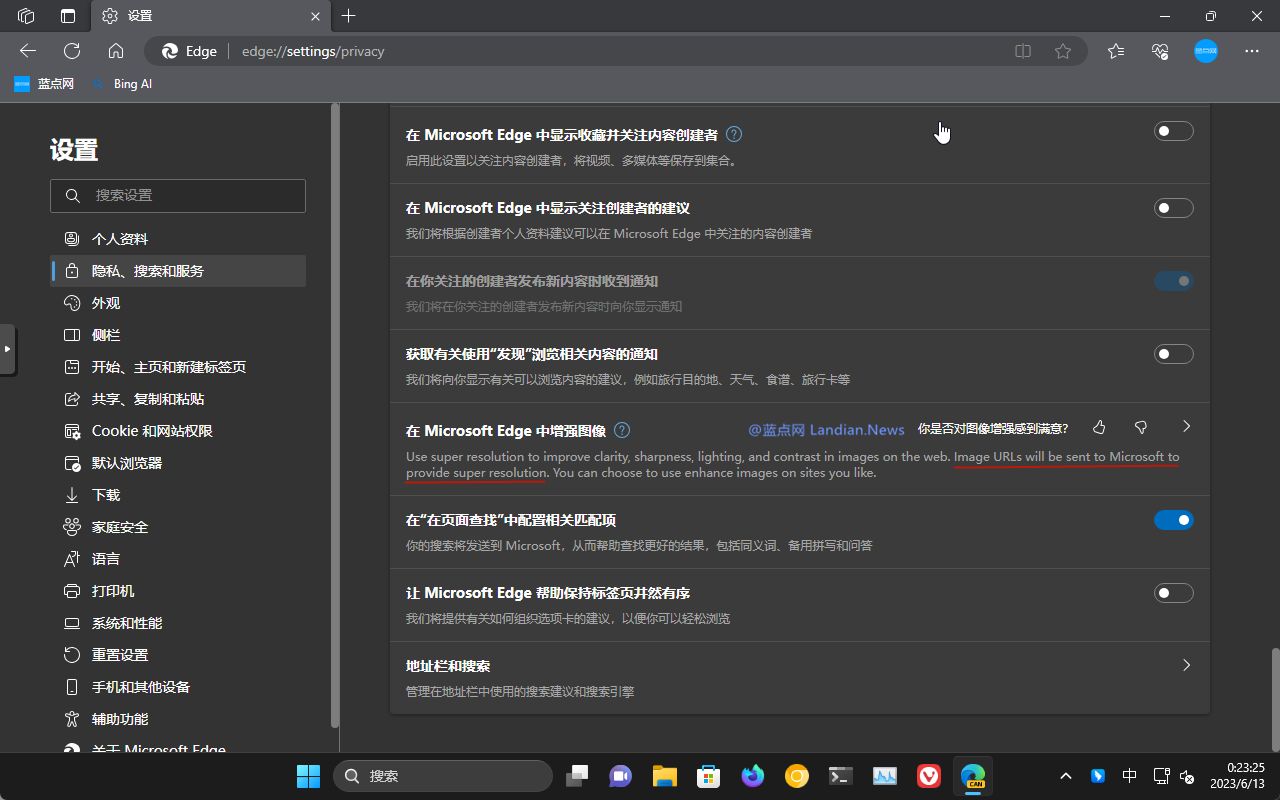The width and height of the screenshot is (1280, 800).
Task: Open 手机和其他设备 section
Action: pyautogui.click(x=178, y=687)
